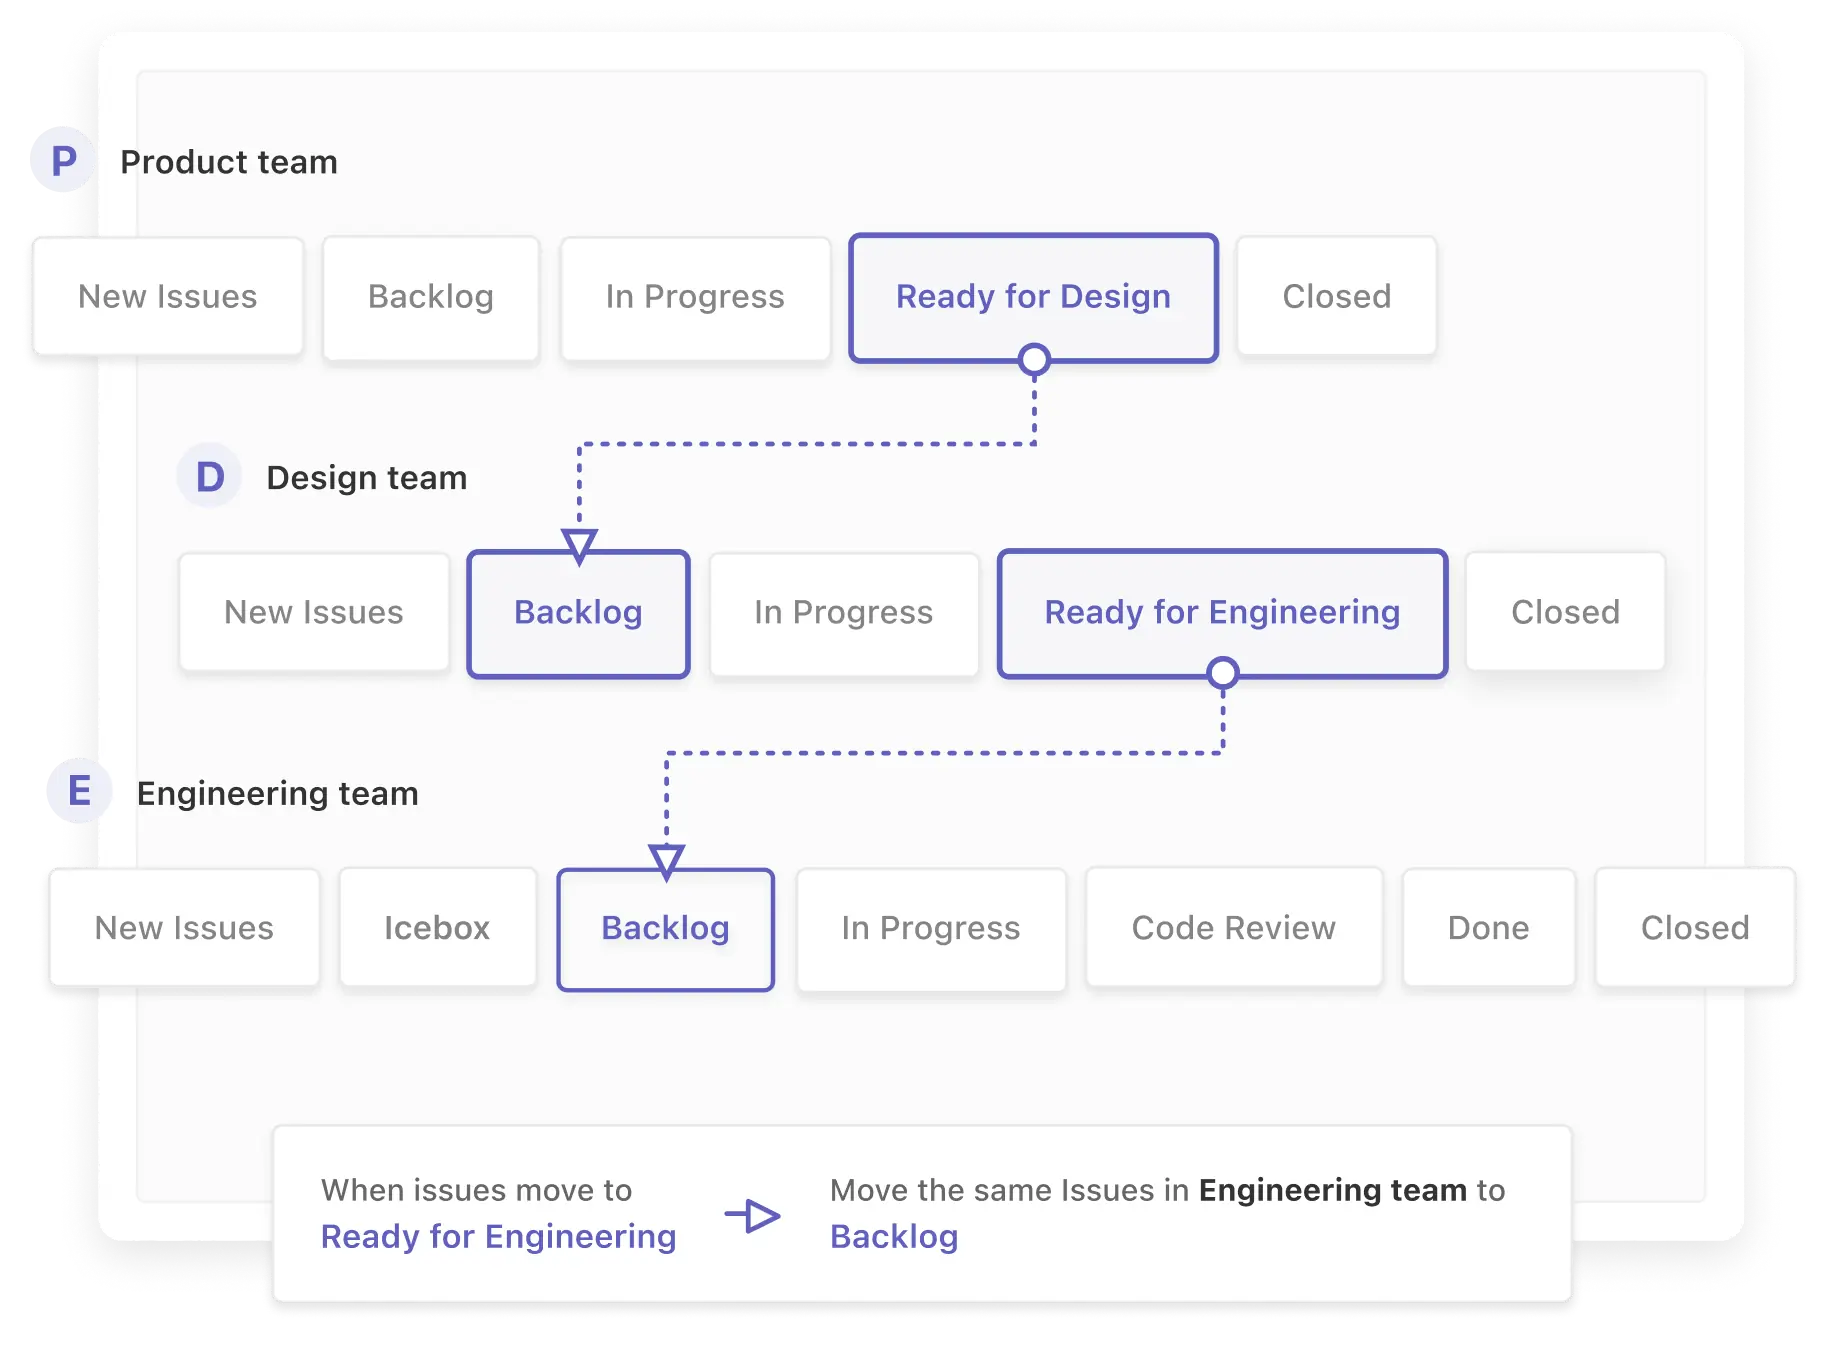This screenshot has height=1346, width=1844.
Task: Click the arrow icon in the automation rule card
Action: pyautogui.click(x=753, y=1215)
